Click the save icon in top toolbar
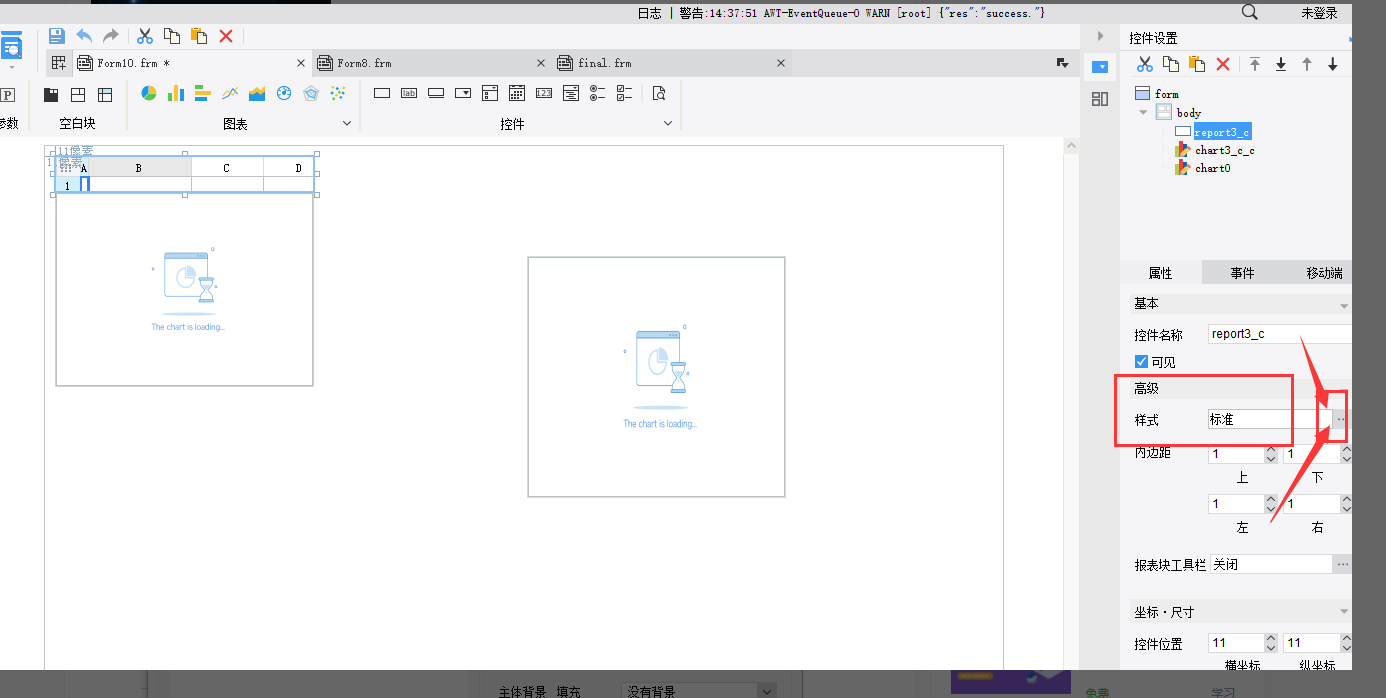 [57, 36]
